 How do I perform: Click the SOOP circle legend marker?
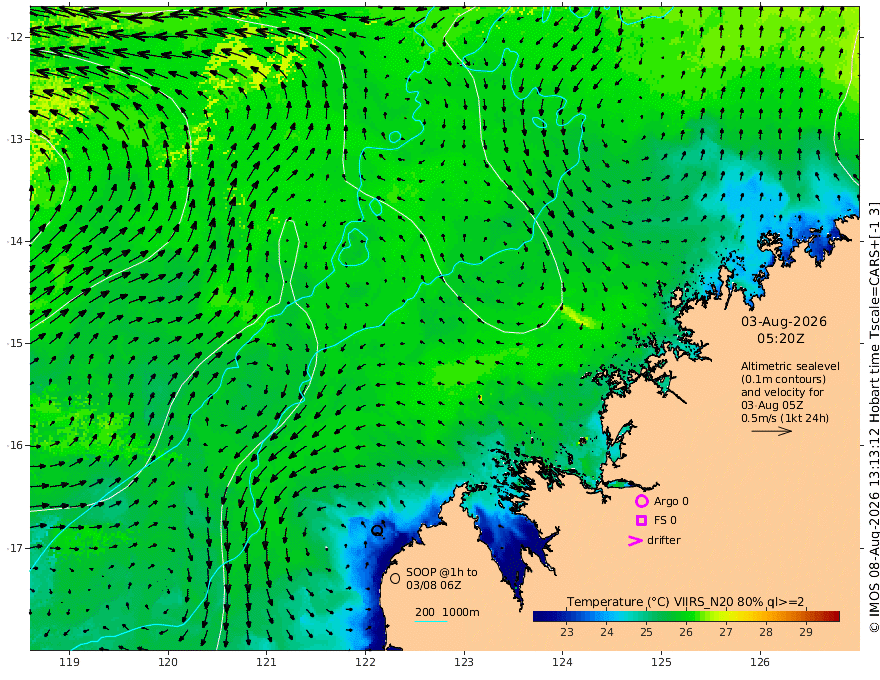click(395, 578)
